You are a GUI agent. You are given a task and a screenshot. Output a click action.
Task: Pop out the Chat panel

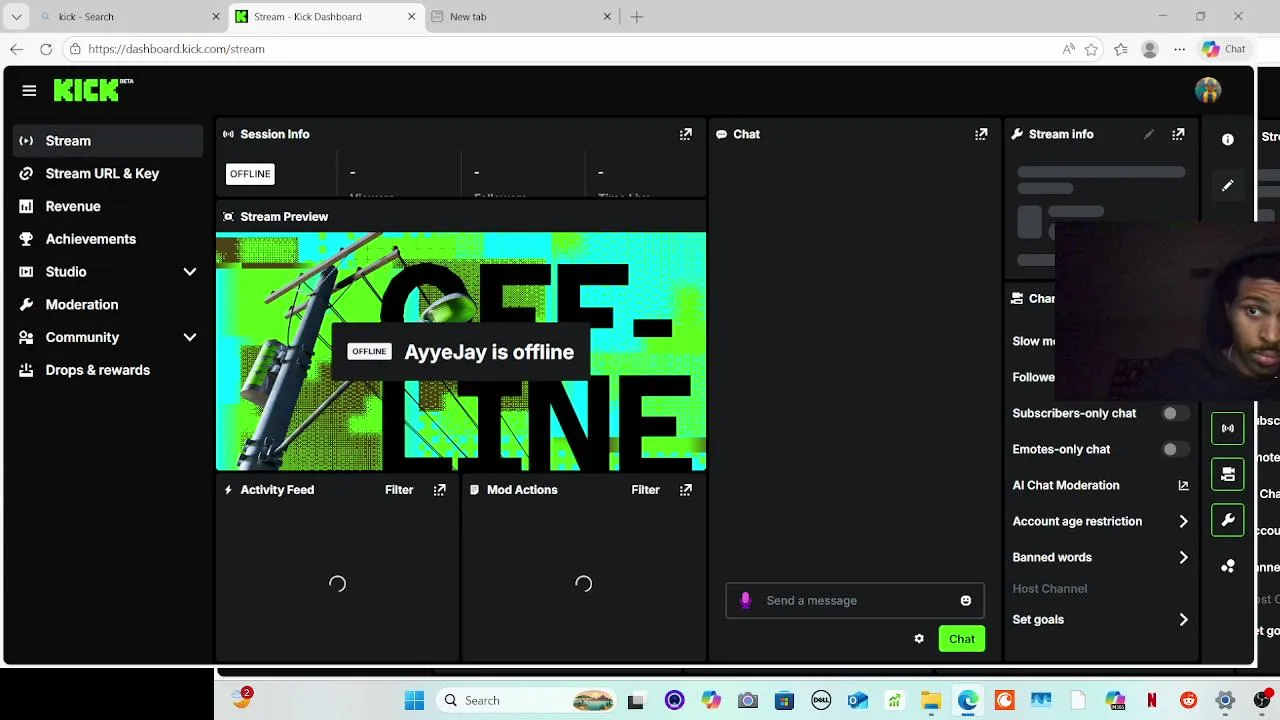point(981,134)
